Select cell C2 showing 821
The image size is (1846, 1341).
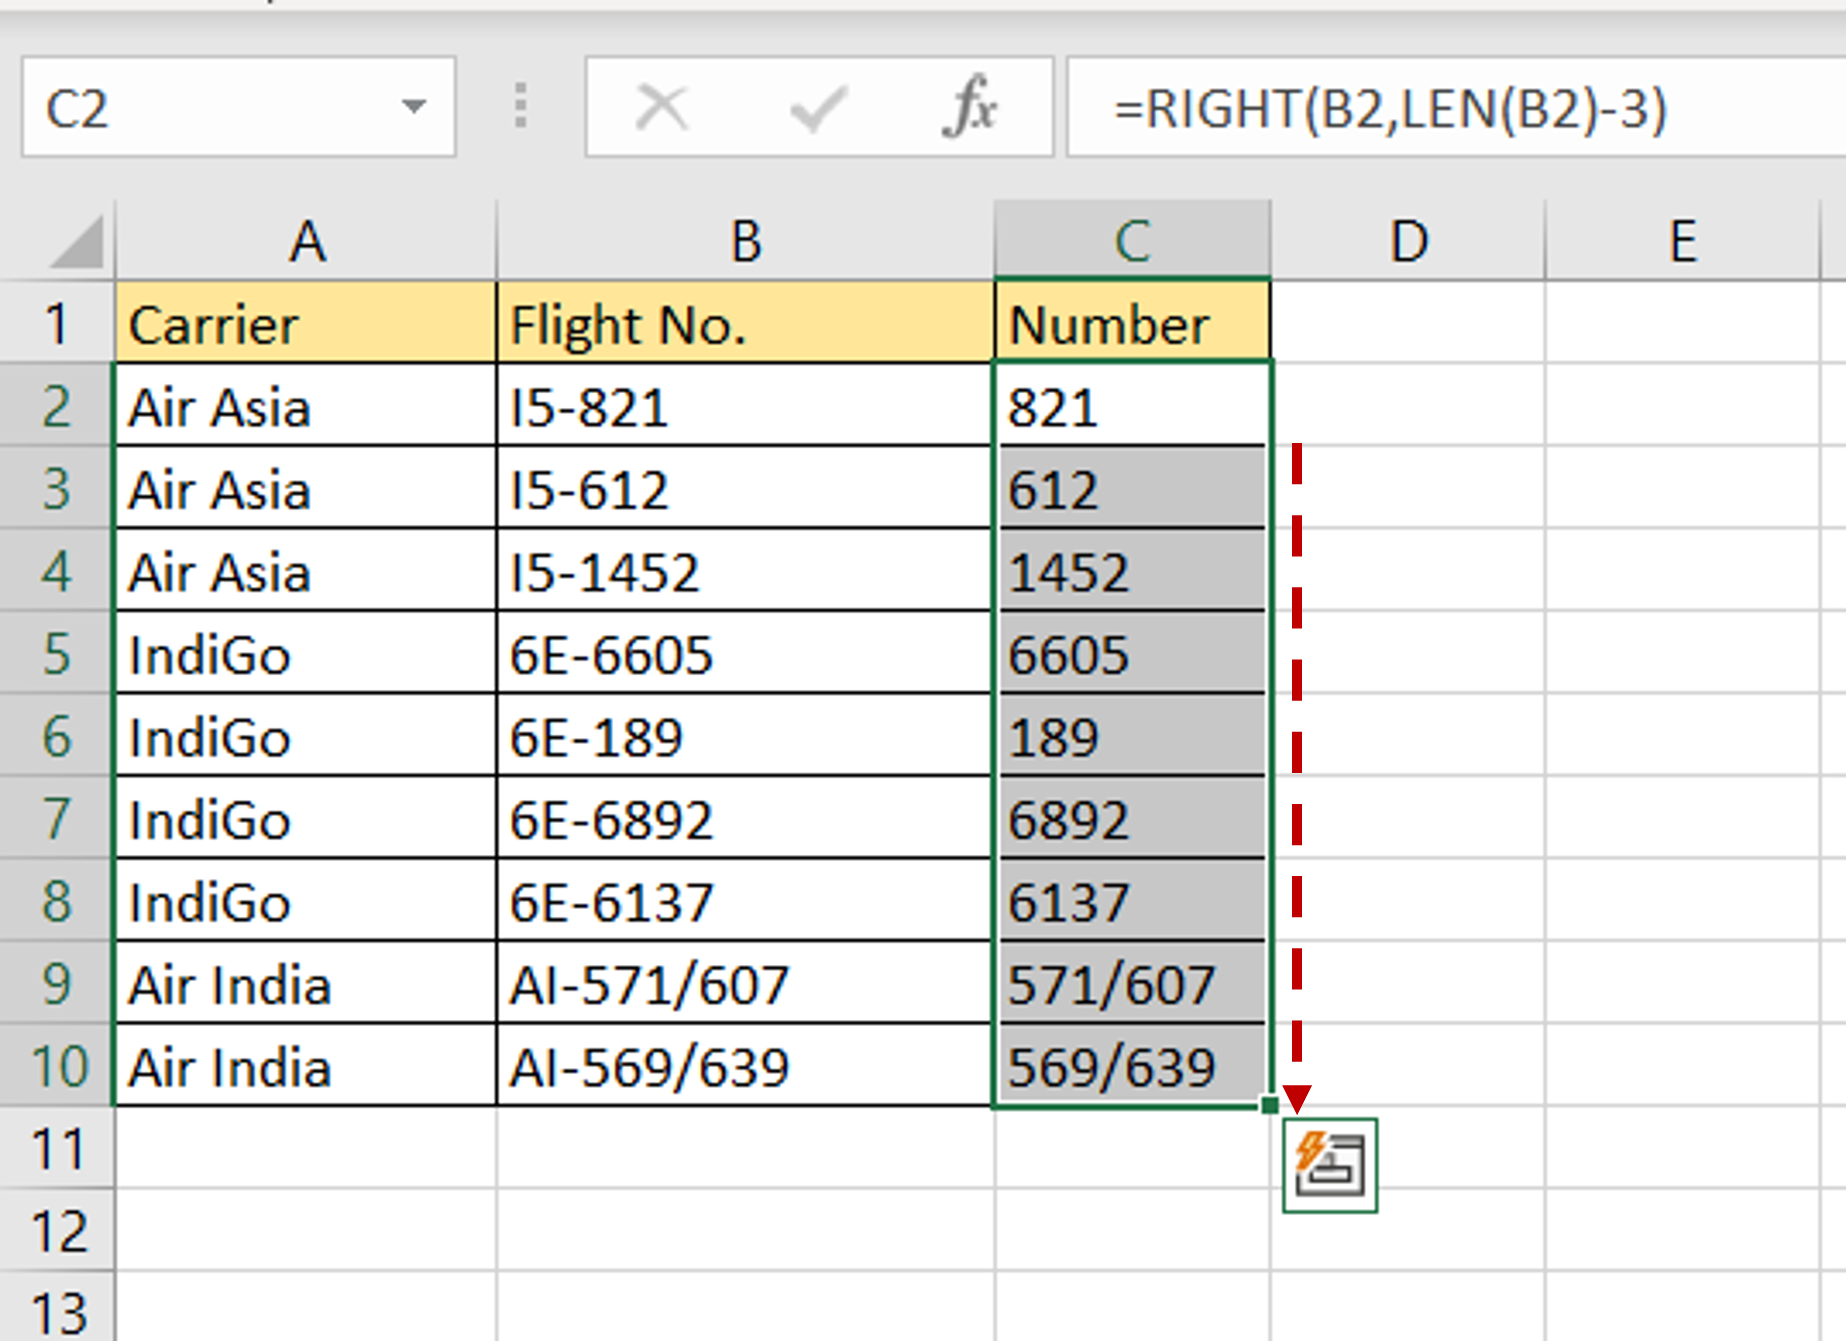coord(1130,407)
